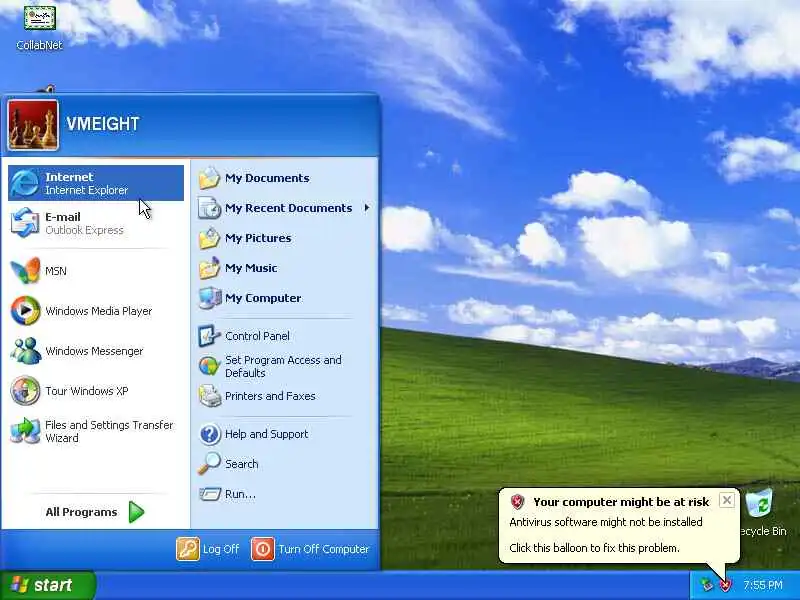The image size is (800, 600).
Task: Click the My Music folder icon
Action: (x=209, y=268)
